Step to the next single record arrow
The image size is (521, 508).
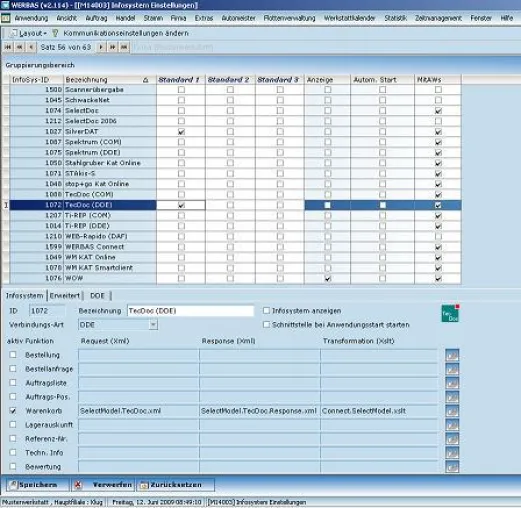(x=101, y=47)
